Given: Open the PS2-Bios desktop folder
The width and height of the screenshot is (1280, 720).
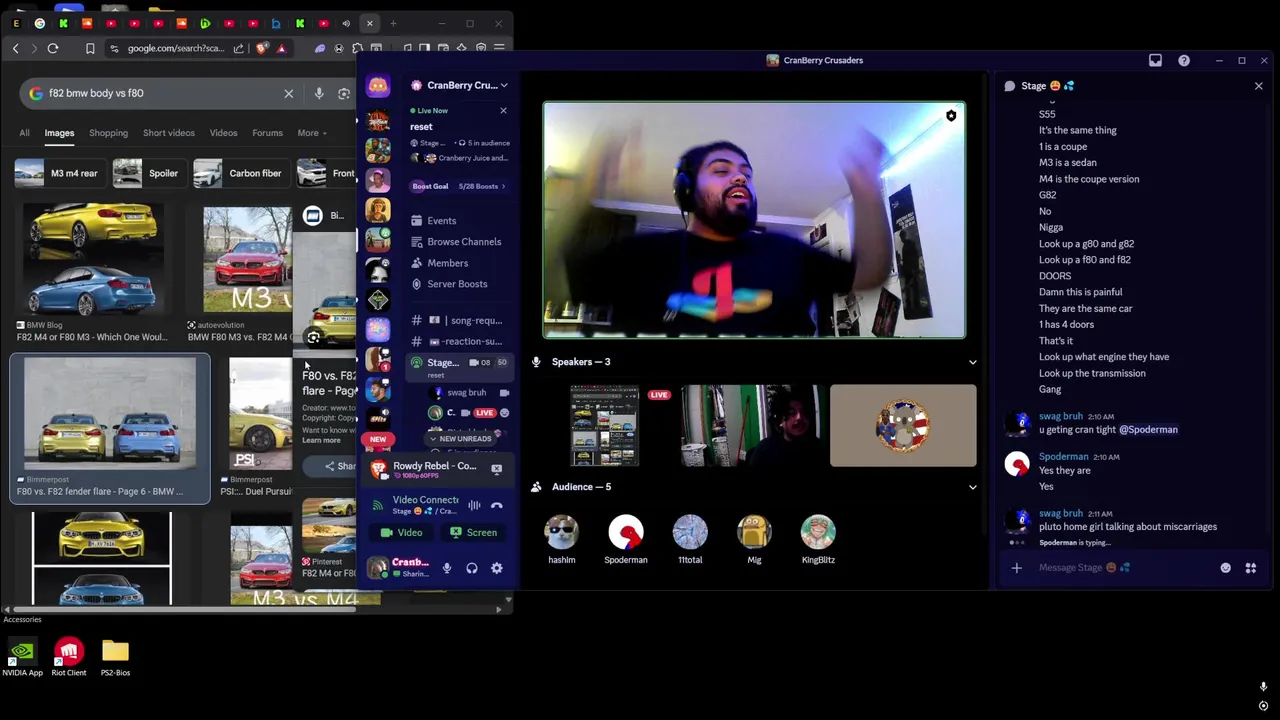Looking at the screenshot, I should coord(115,658).
